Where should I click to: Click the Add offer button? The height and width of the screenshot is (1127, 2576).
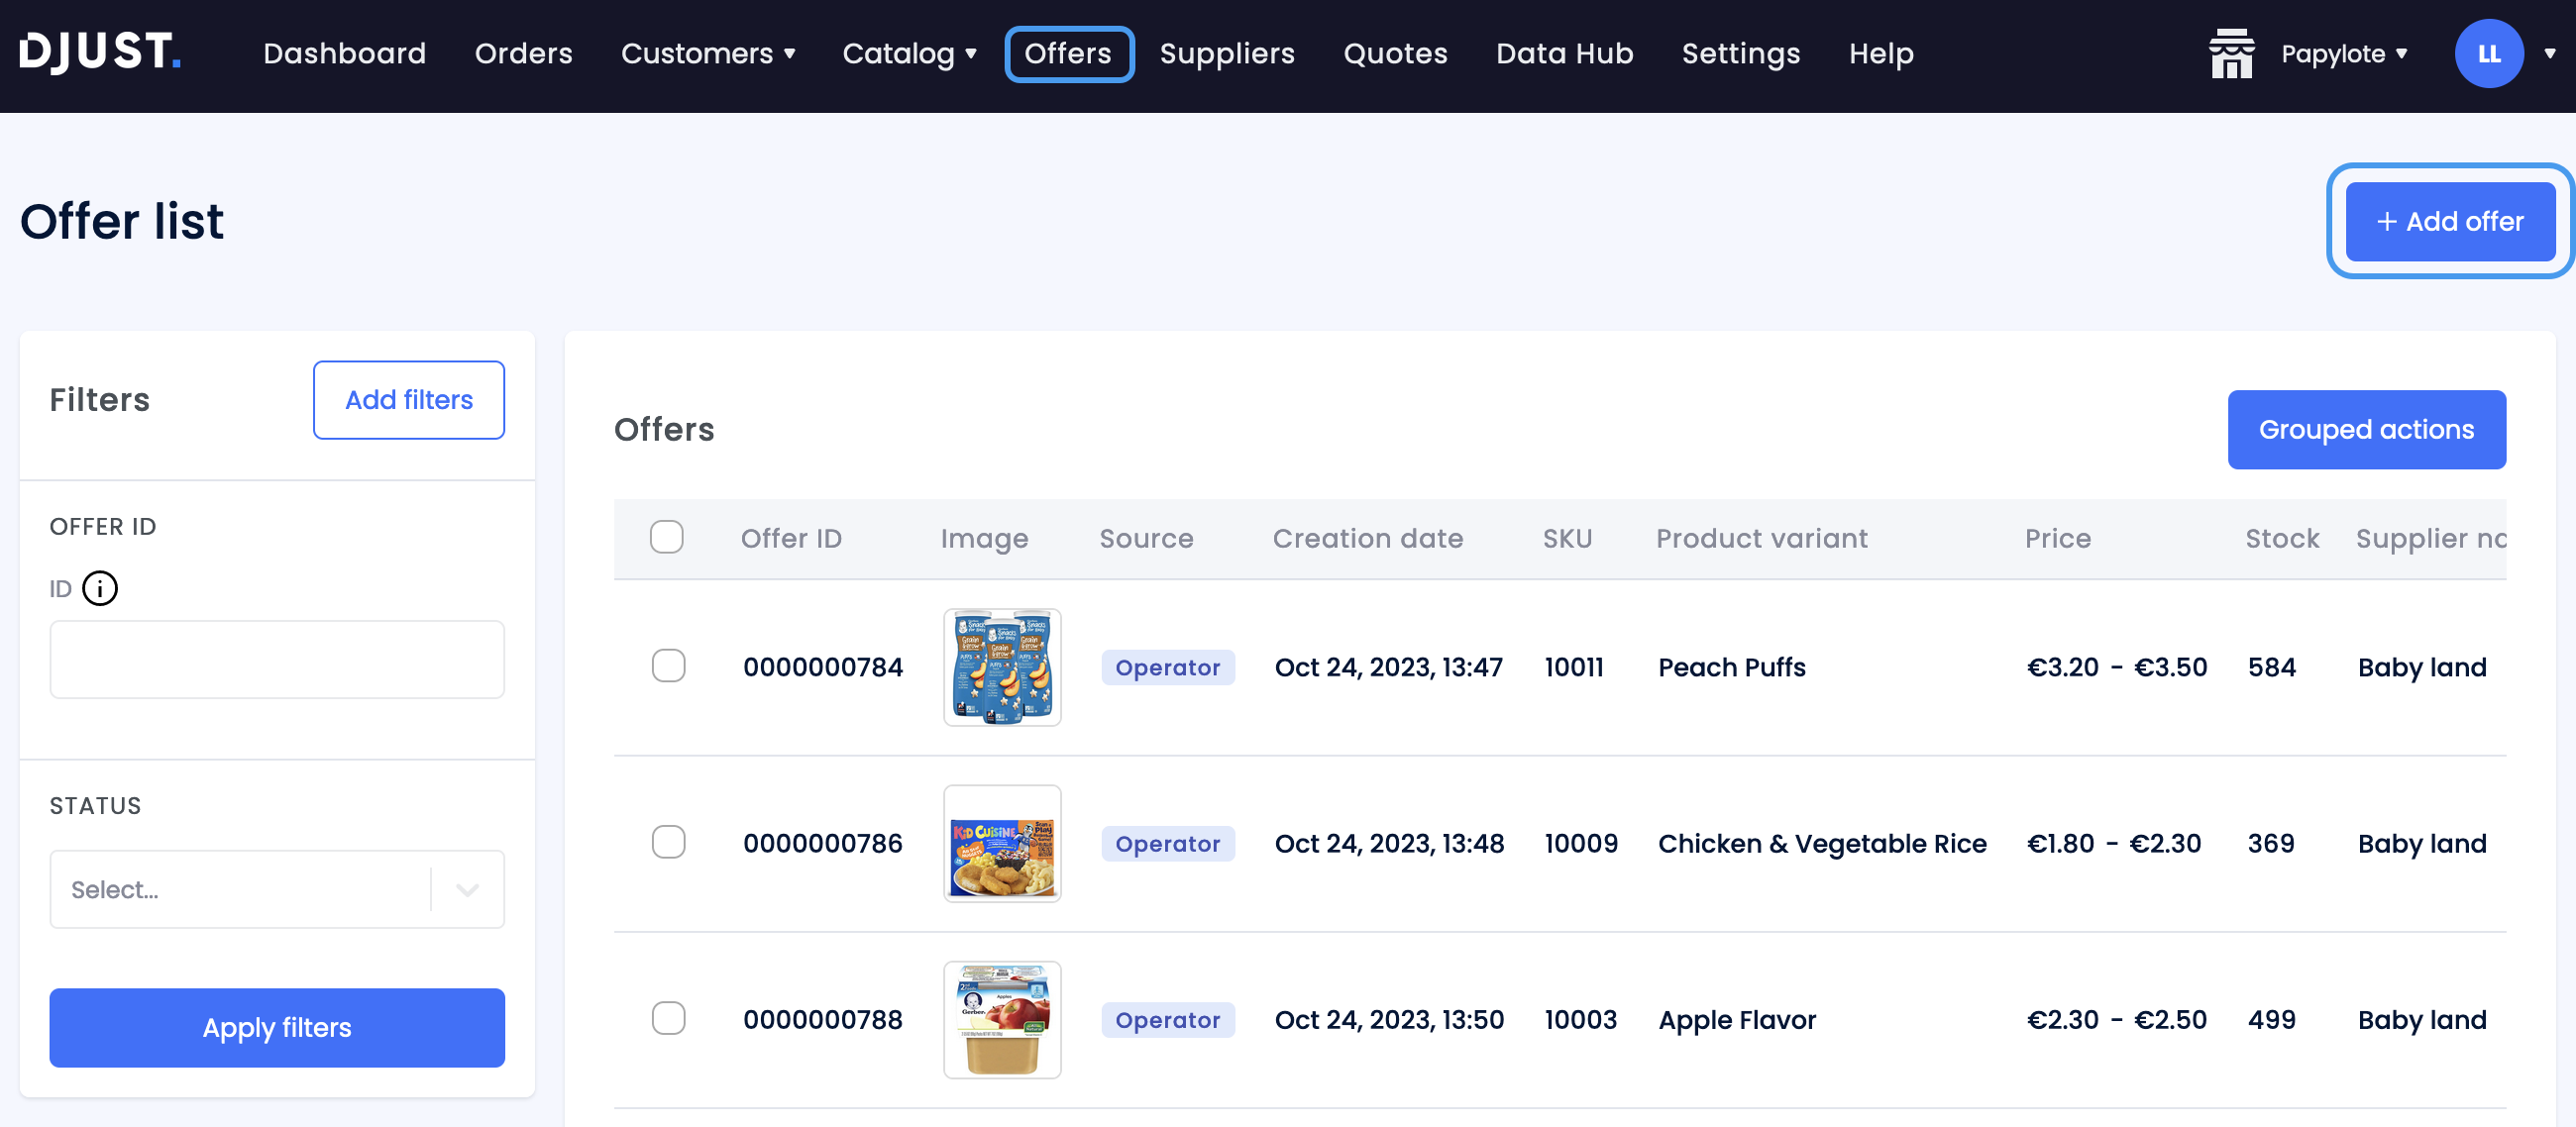coord(2449,221)
